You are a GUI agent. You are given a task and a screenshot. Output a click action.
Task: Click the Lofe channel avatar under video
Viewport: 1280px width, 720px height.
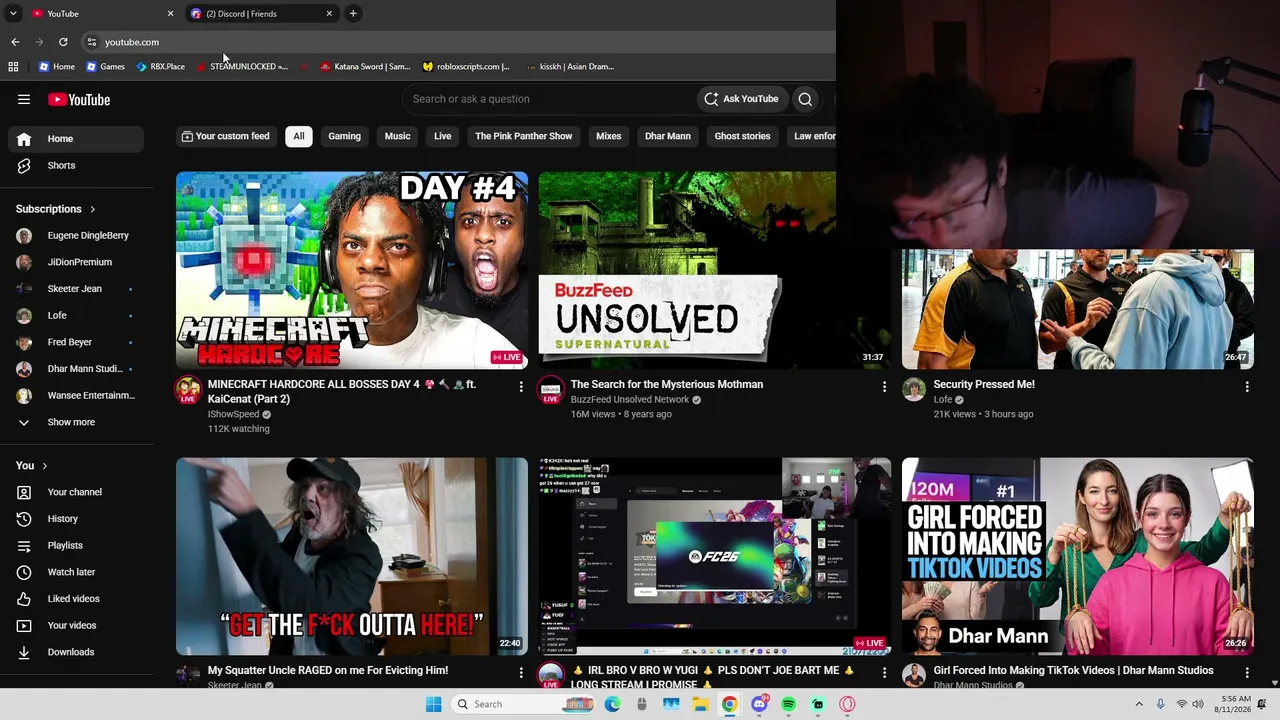tap(914, 390)
